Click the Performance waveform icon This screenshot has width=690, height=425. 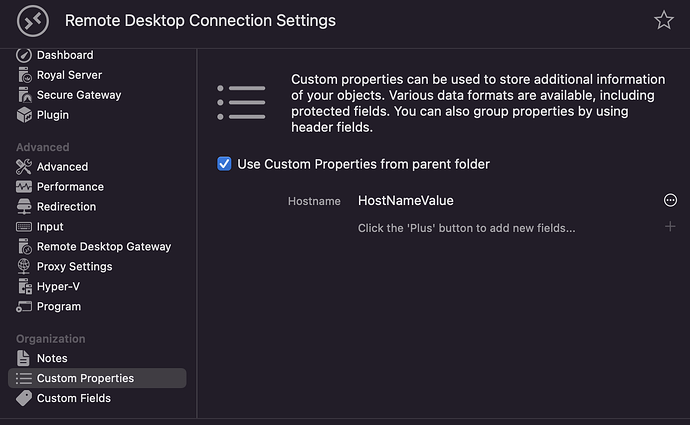coord(25,187)
